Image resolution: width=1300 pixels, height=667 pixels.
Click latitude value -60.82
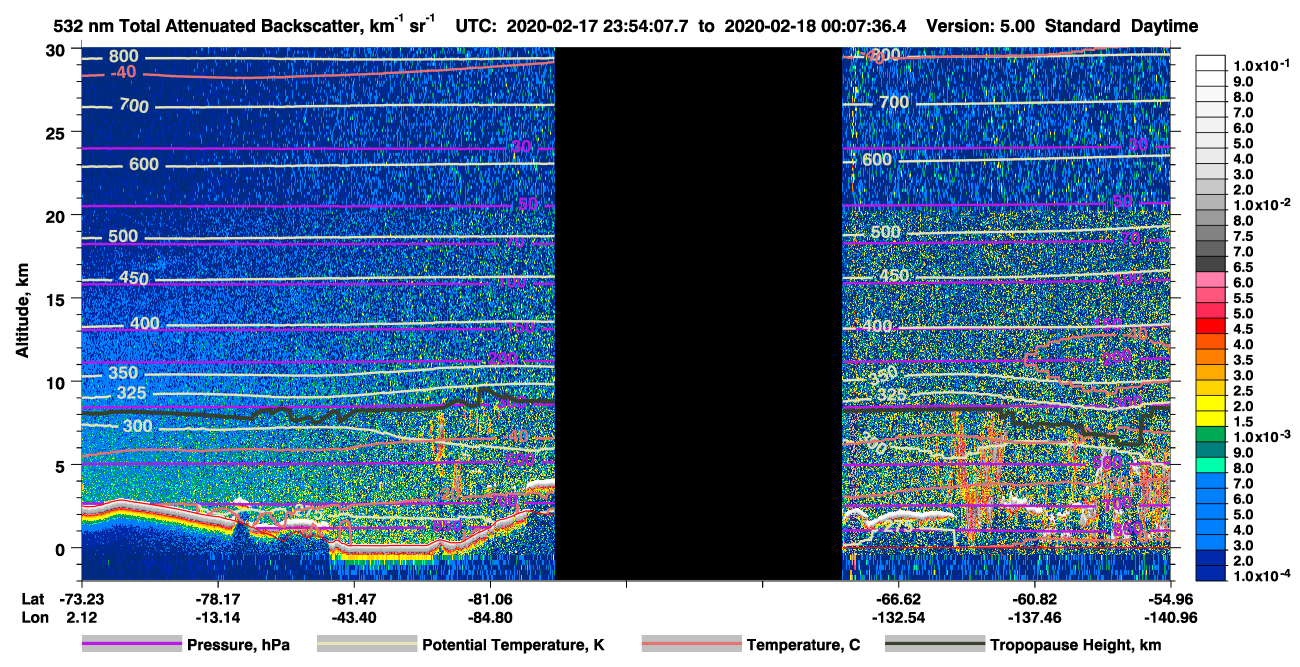(x=1034, y=598)
